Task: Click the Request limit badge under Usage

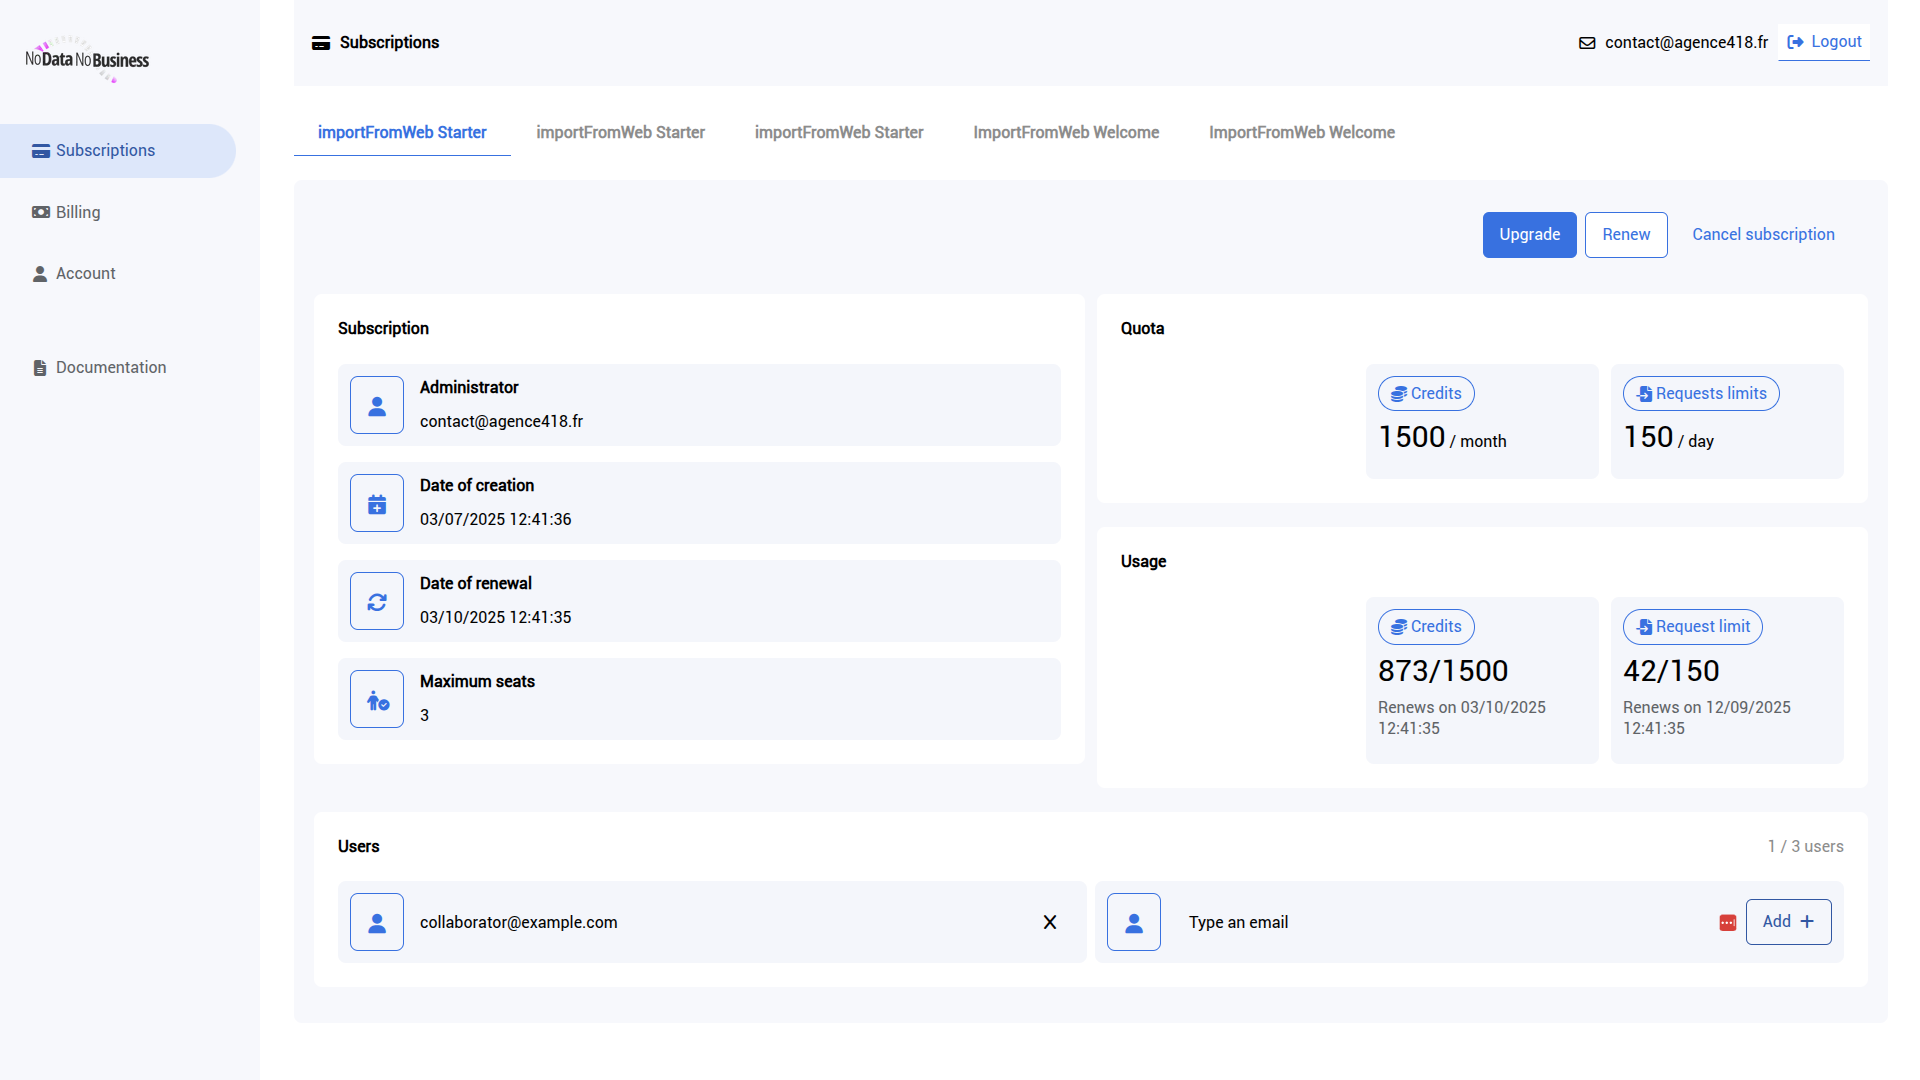Action: 1692,627
